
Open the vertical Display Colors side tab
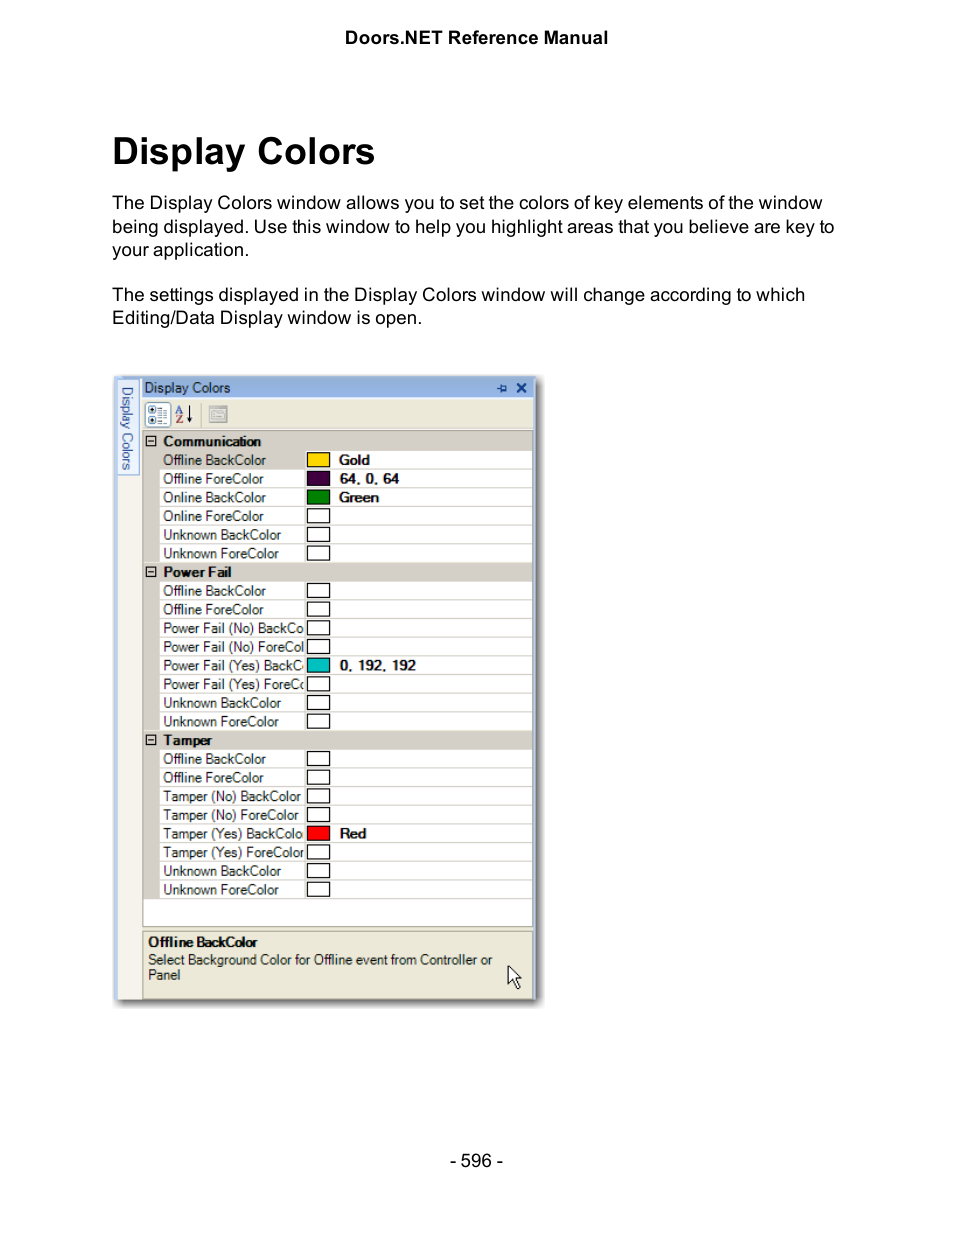coord(127,428)
